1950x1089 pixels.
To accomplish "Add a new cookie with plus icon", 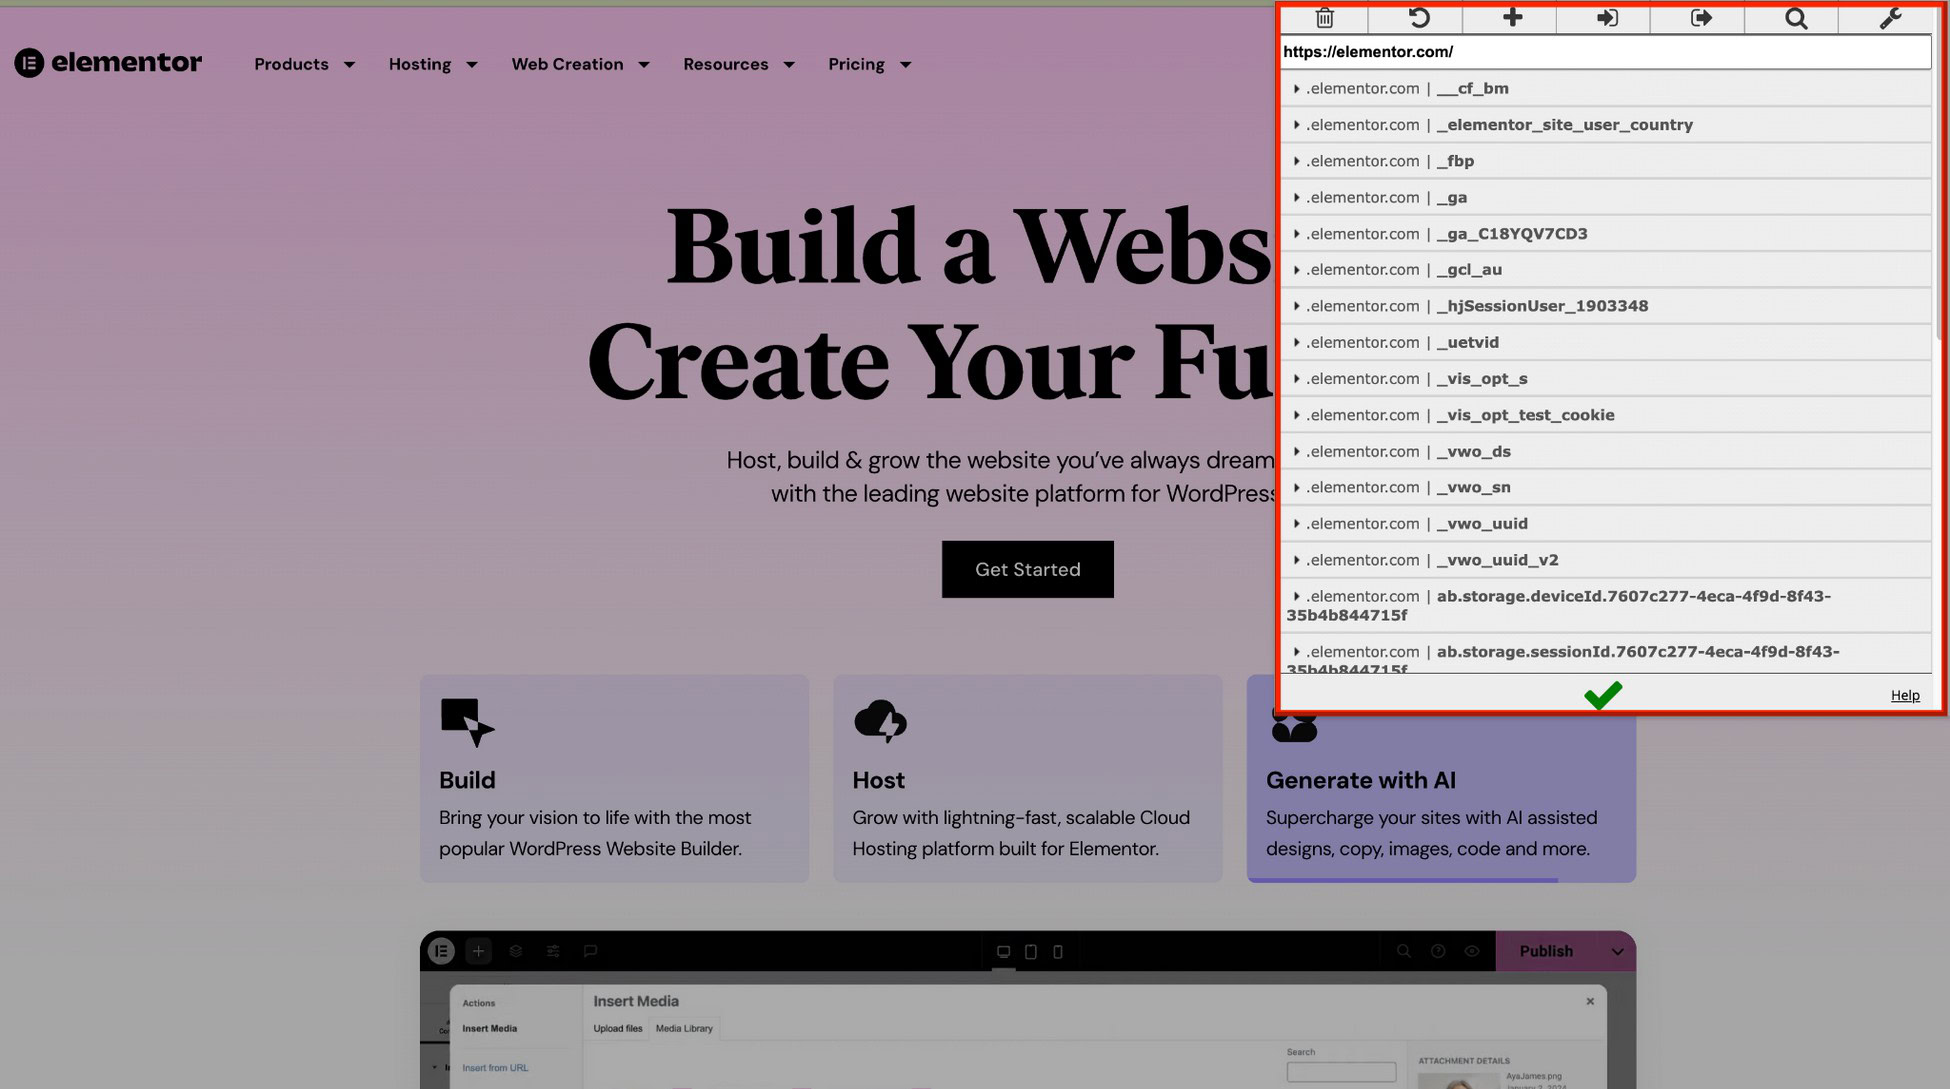I will tap(1512, 18).
